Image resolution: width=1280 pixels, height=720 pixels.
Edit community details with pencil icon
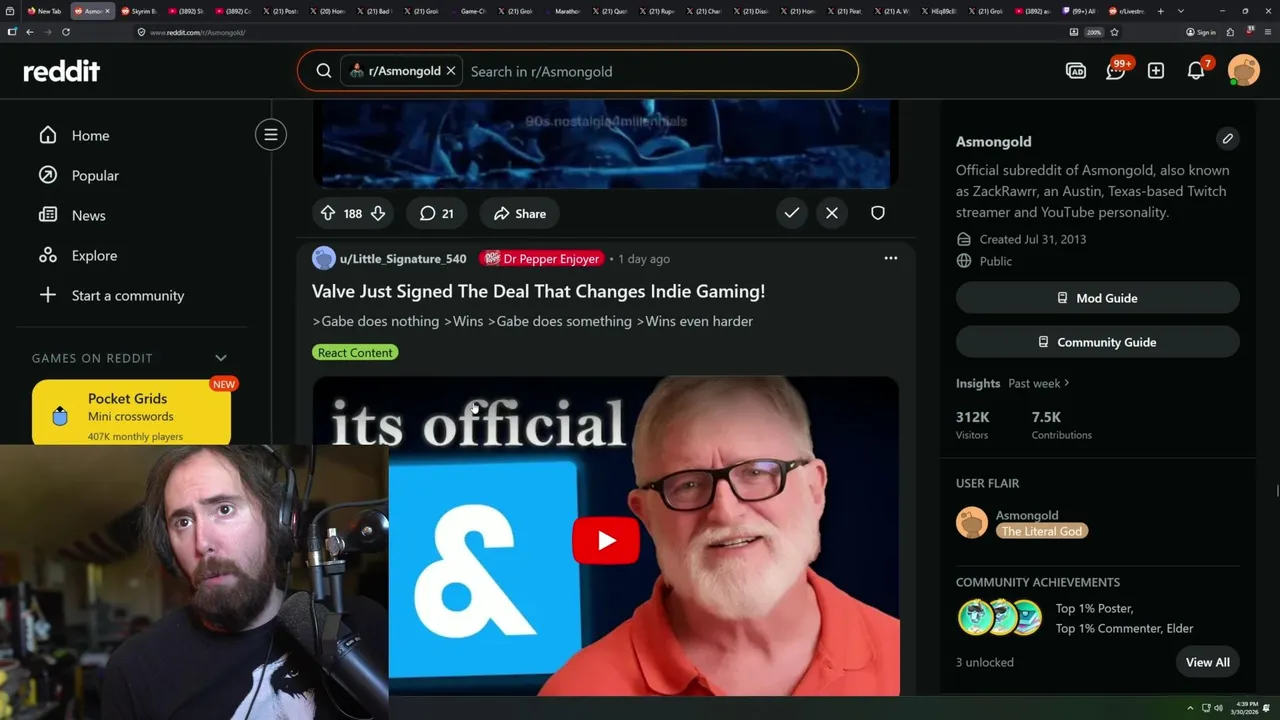pyautogui.click(x=1227, y=139)
